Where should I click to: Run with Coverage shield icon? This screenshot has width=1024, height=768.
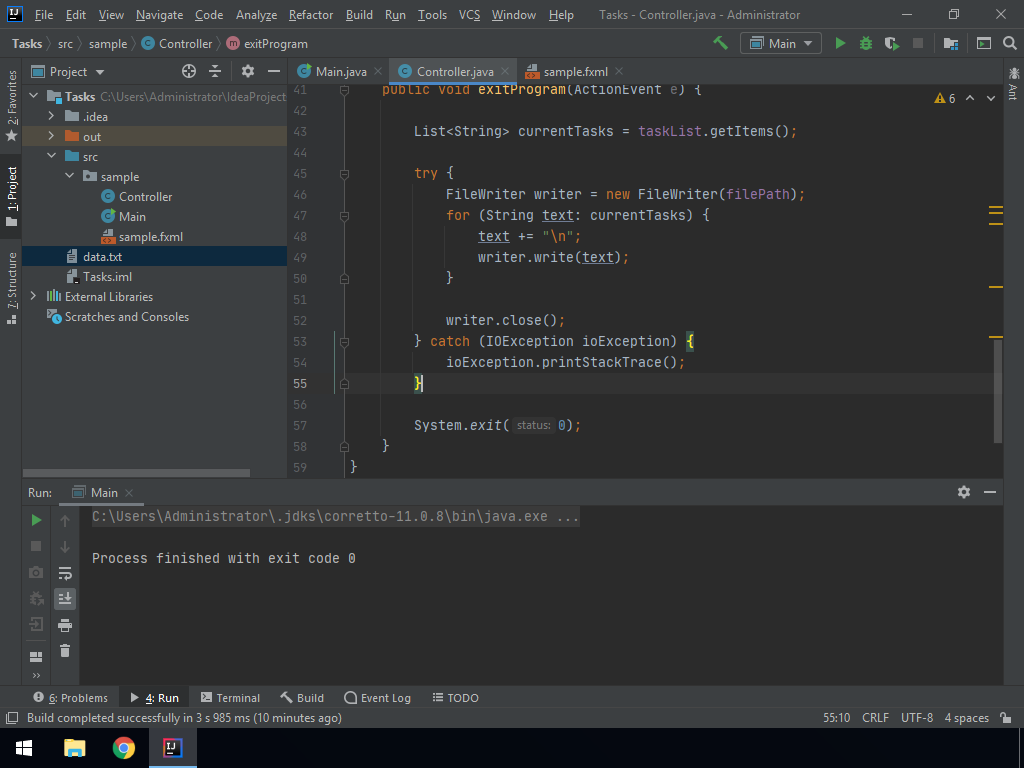(891, 43)
